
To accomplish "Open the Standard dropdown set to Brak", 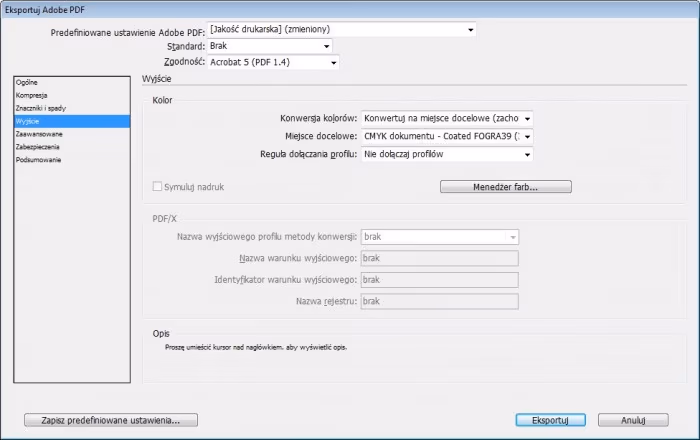I will tap(270, 46).
